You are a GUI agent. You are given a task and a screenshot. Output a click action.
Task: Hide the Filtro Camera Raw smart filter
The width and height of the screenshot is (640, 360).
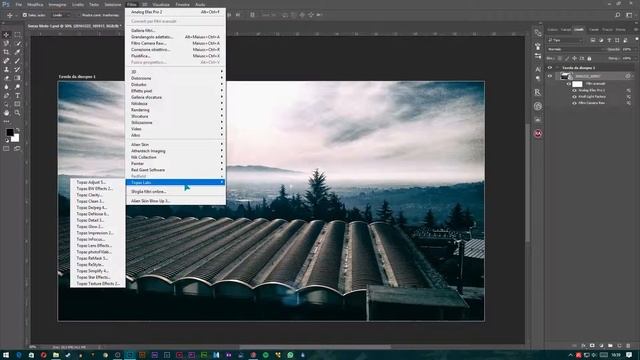(x=574, y=103)
